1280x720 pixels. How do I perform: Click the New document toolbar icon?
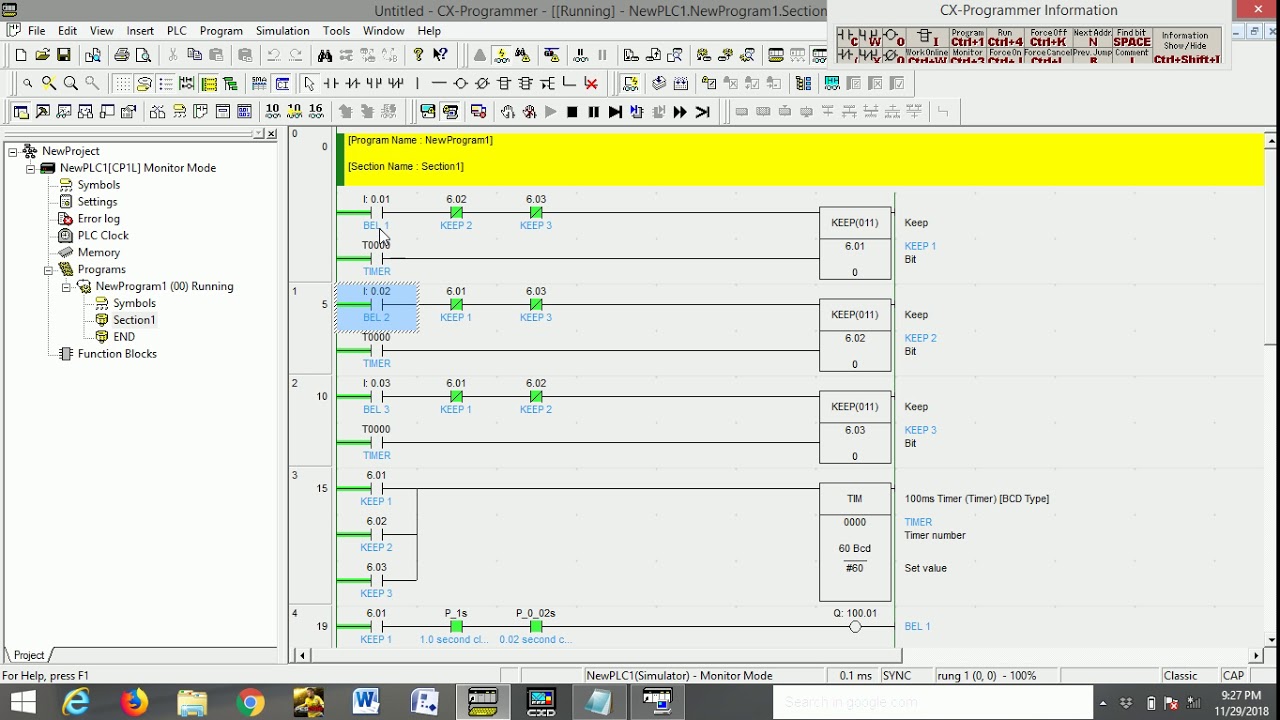(x=21, y=55)
